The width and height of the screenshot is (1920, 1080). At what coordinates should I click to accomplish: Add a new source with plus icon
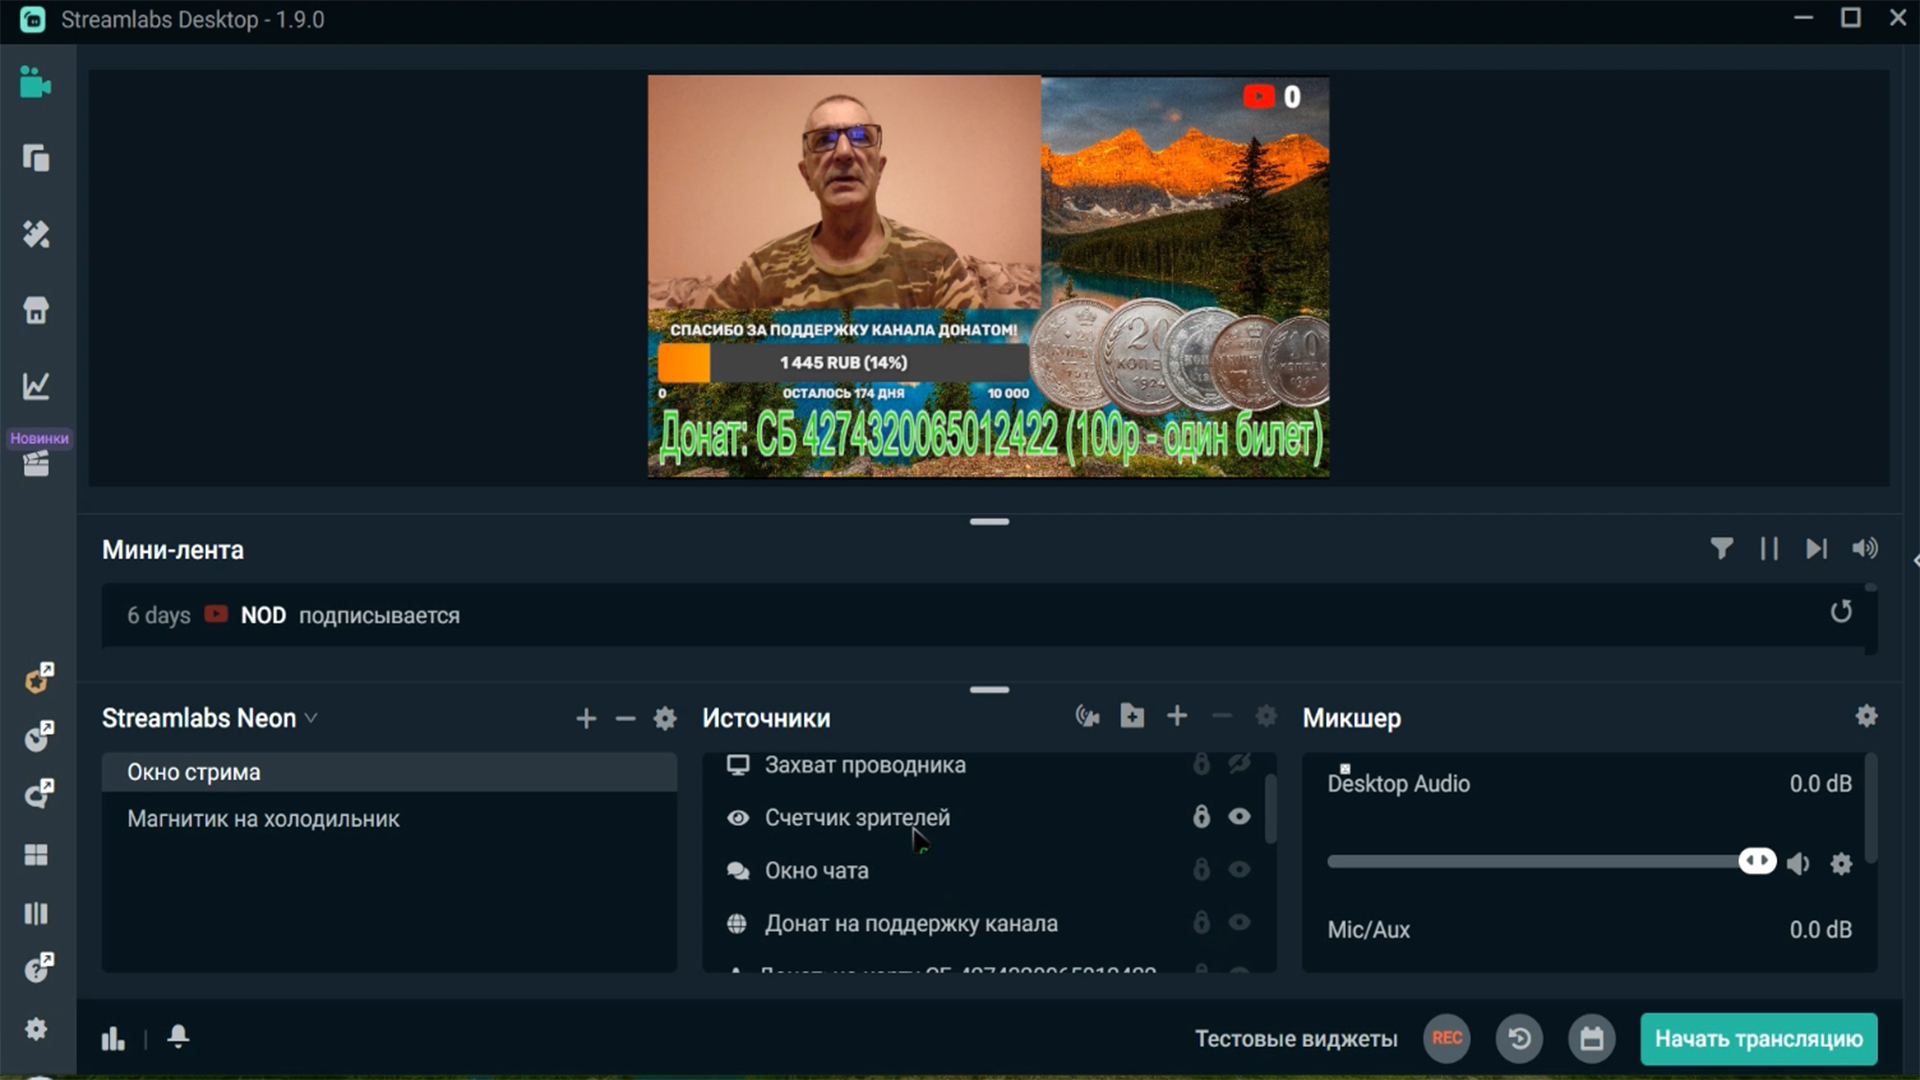coord(1177,716)
